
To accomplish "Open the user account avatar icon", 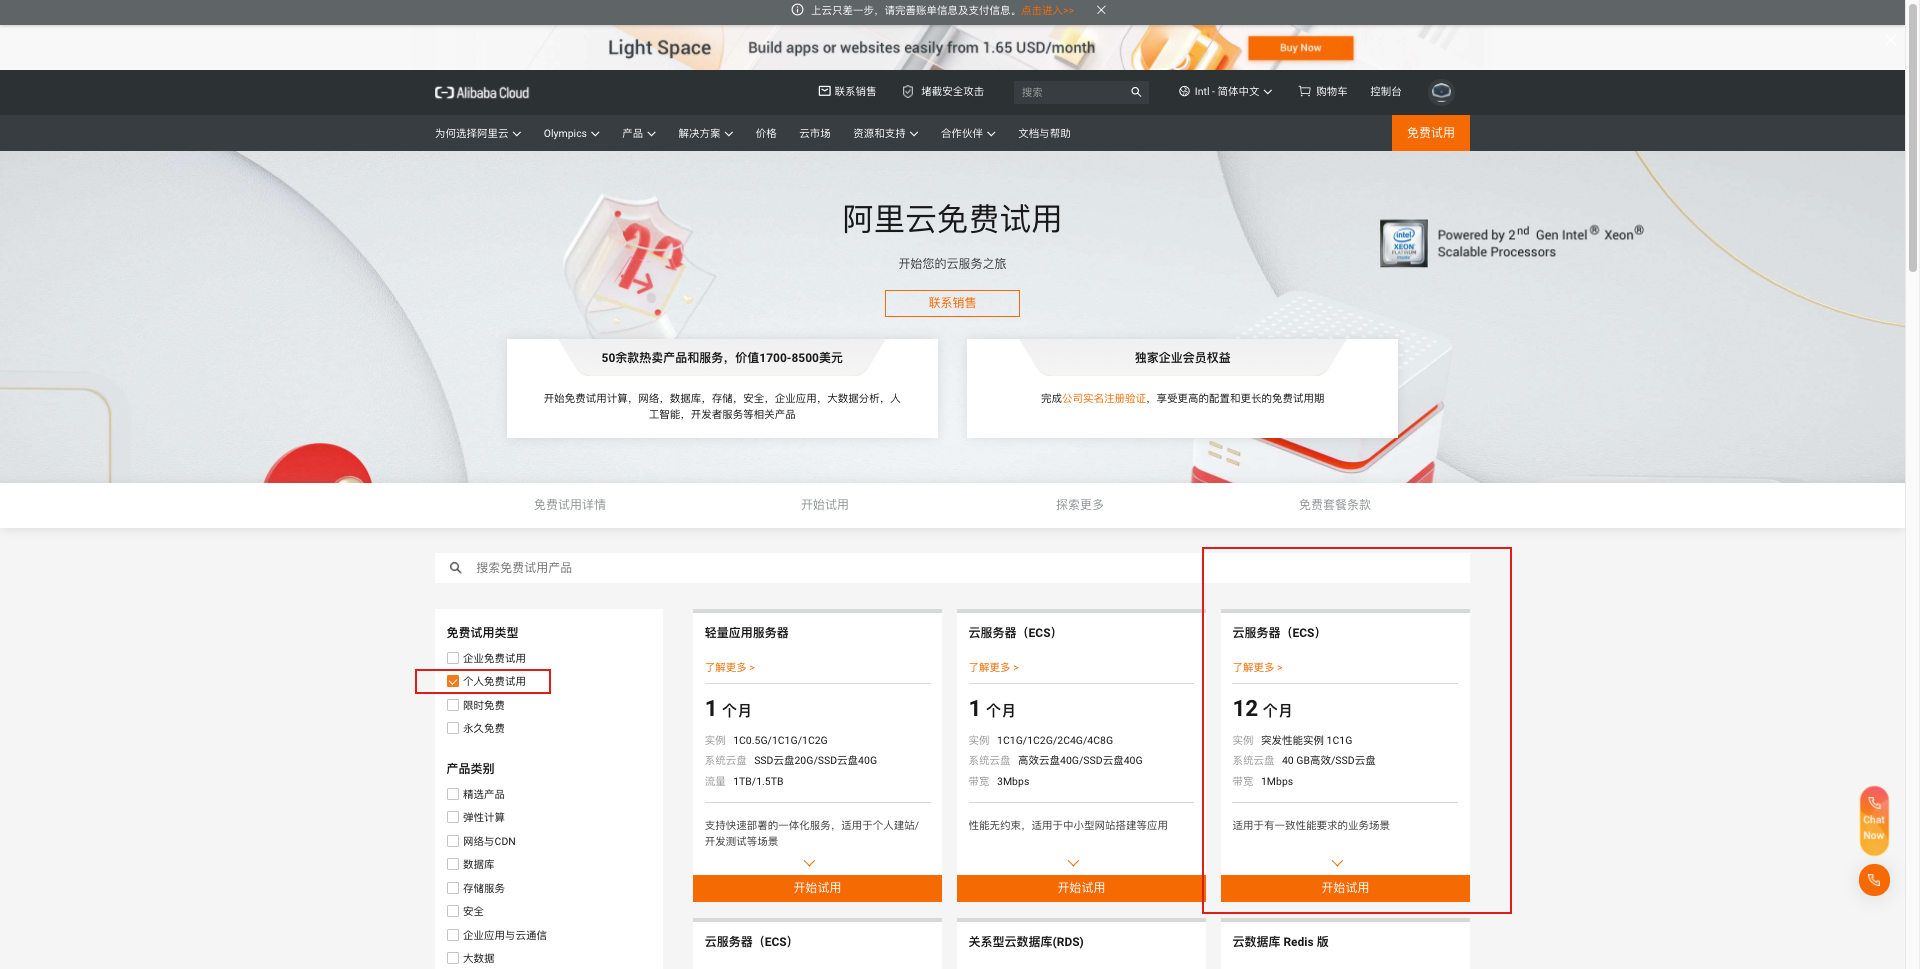I will tap(1440, 92).
